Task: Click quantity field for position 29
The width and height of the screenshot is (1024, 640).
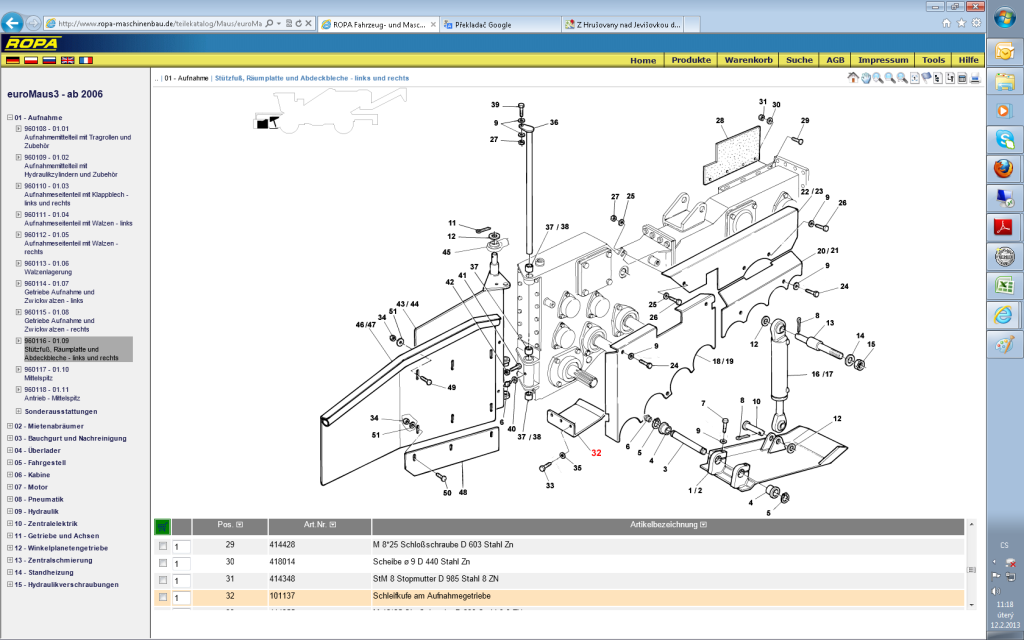Action: click(x=182, y=547)
